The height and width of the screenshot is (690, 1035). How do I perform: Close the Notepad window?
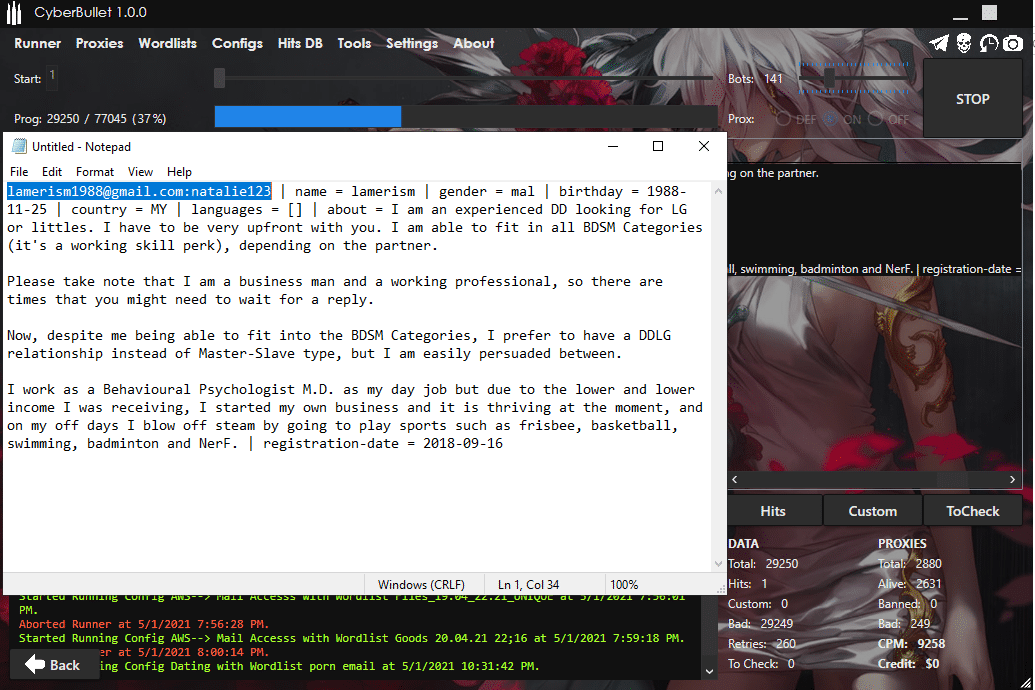click(704, 146)
